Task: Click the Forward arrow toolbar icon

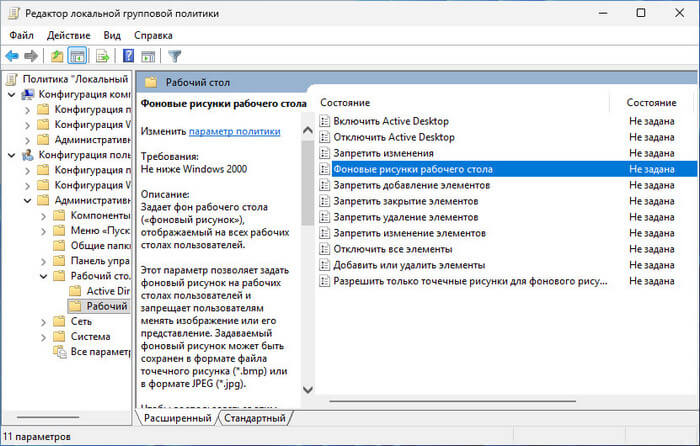Action: (31, 56)
